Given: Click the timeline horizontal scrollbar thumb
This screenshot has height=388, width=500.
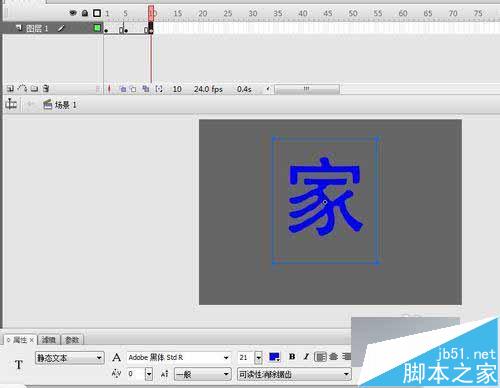Looking at the screenshot, I should [307, 89].
